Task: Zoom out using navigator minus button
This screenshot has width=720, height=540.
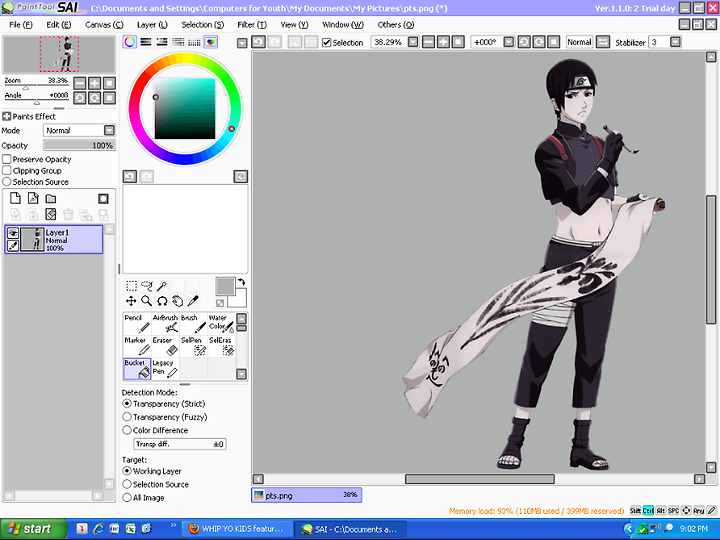Action: coord(79,83)
